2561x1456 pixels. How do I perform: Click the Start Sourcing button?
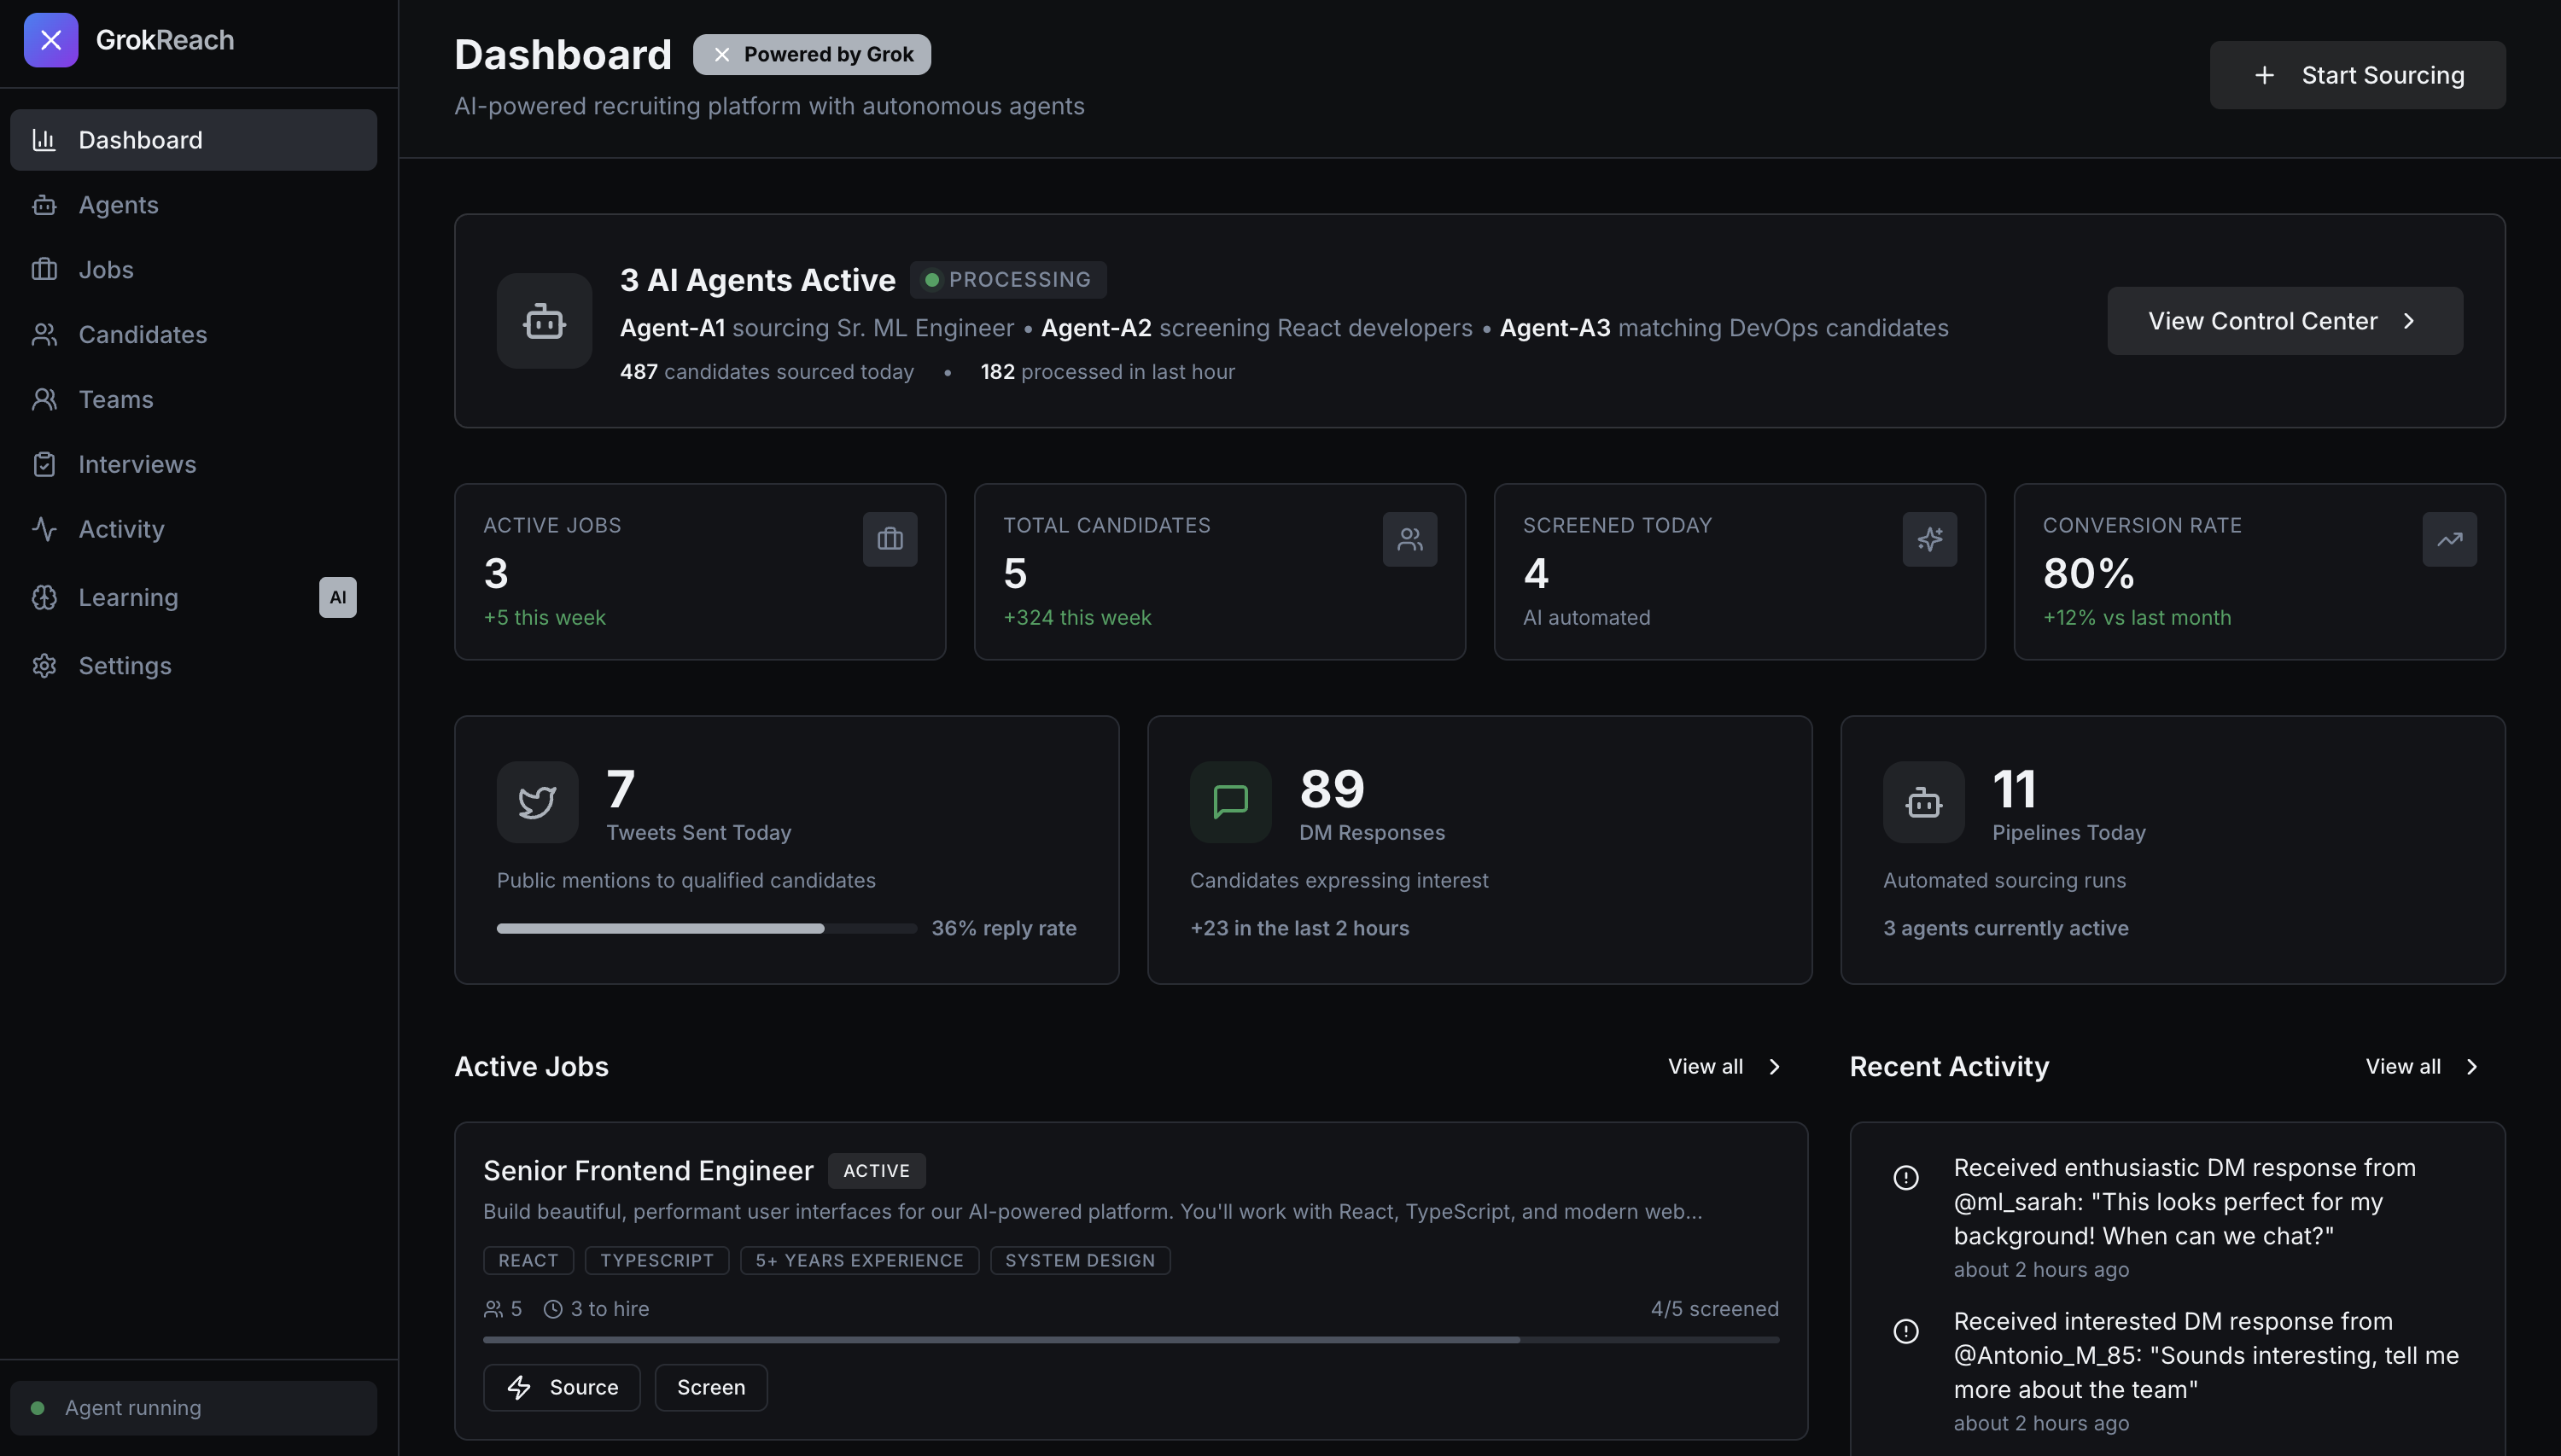click(2357, 75)
